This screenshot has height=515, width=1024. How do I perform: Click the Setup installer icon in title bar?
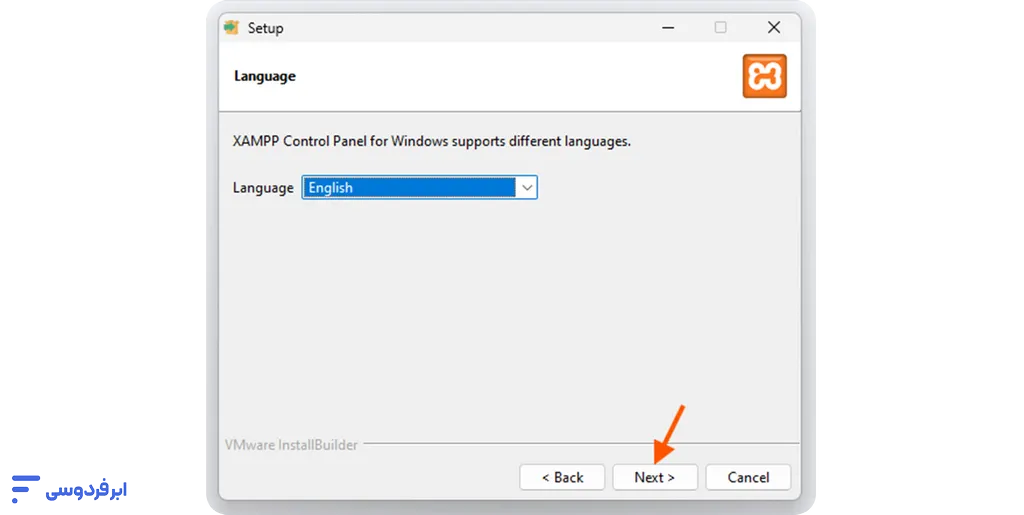click(231, 28)
